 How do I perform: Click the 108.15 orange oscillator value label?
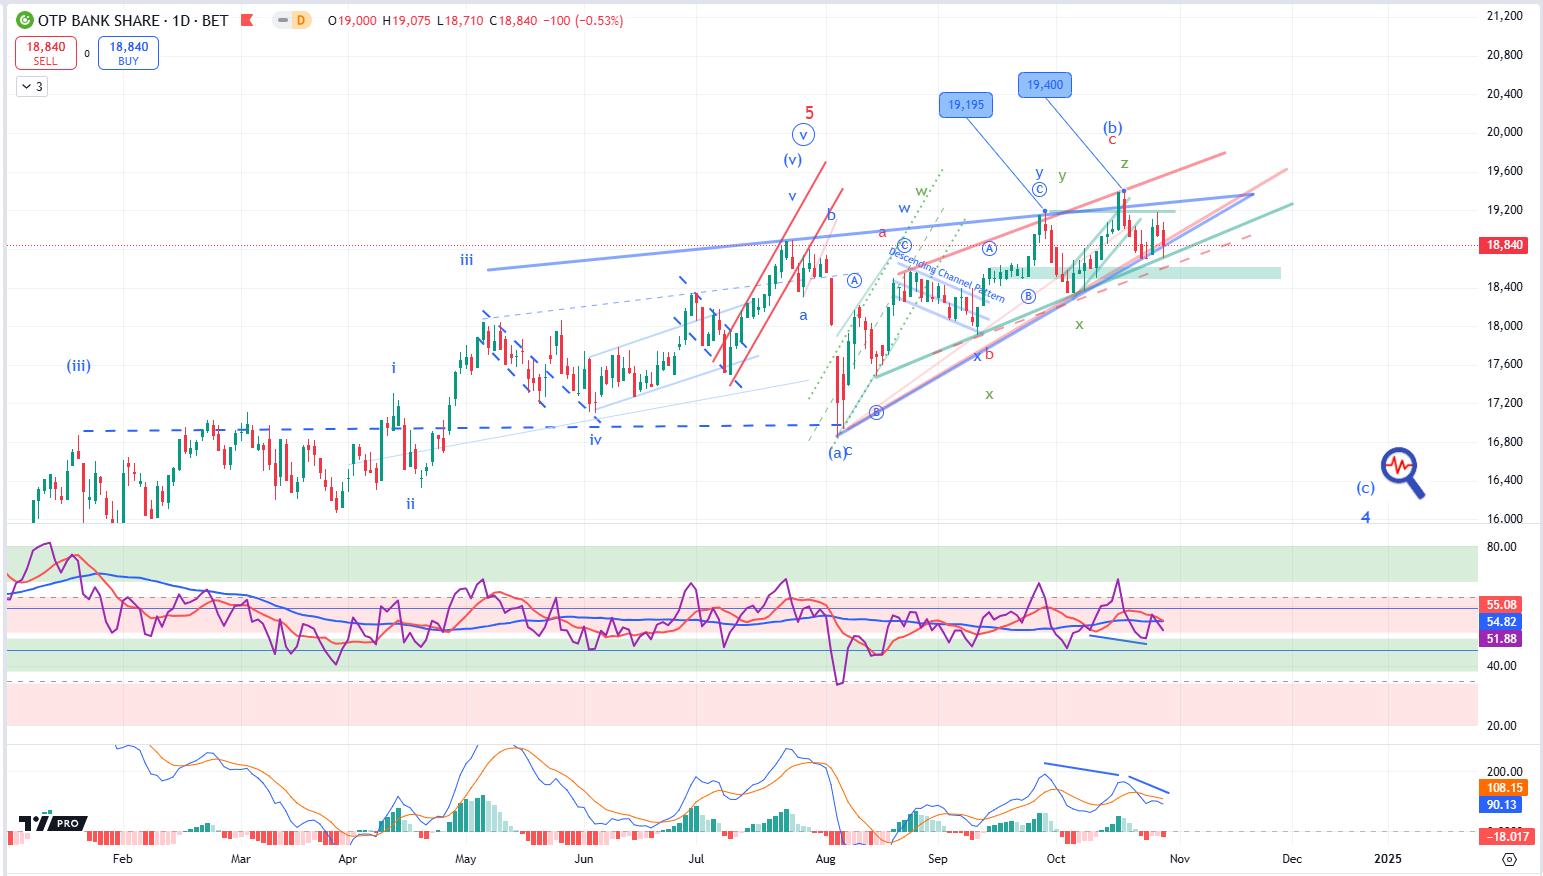coord(1504,788)
